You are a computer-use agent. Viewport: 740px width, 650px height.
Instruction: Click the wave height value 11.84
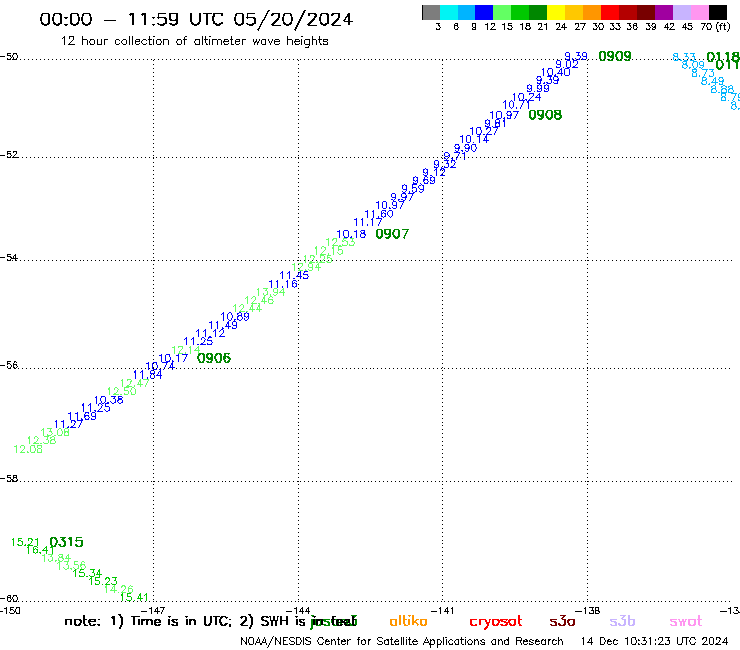(x=147, y=375)
